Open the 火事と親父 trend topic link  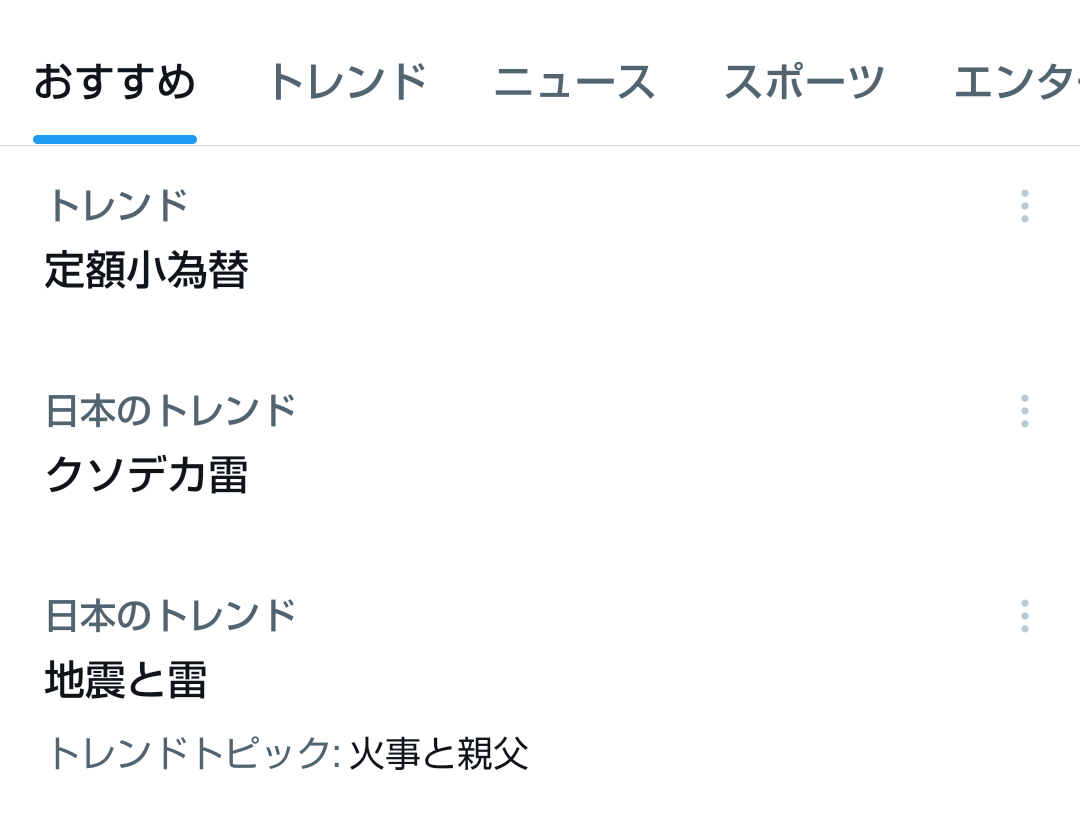click(439, 753)
